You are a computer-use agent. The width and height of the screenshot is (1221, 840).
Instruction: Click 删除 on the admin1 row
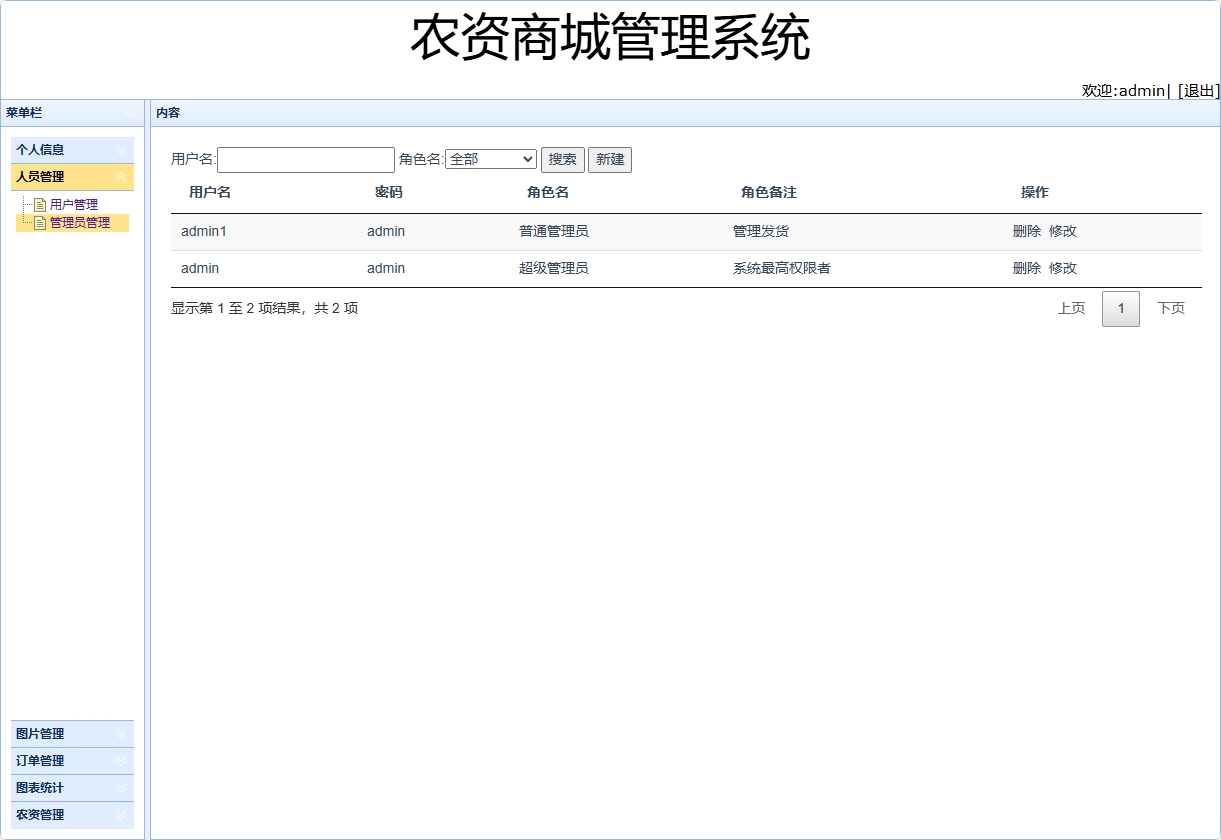tap(1026, 231)
